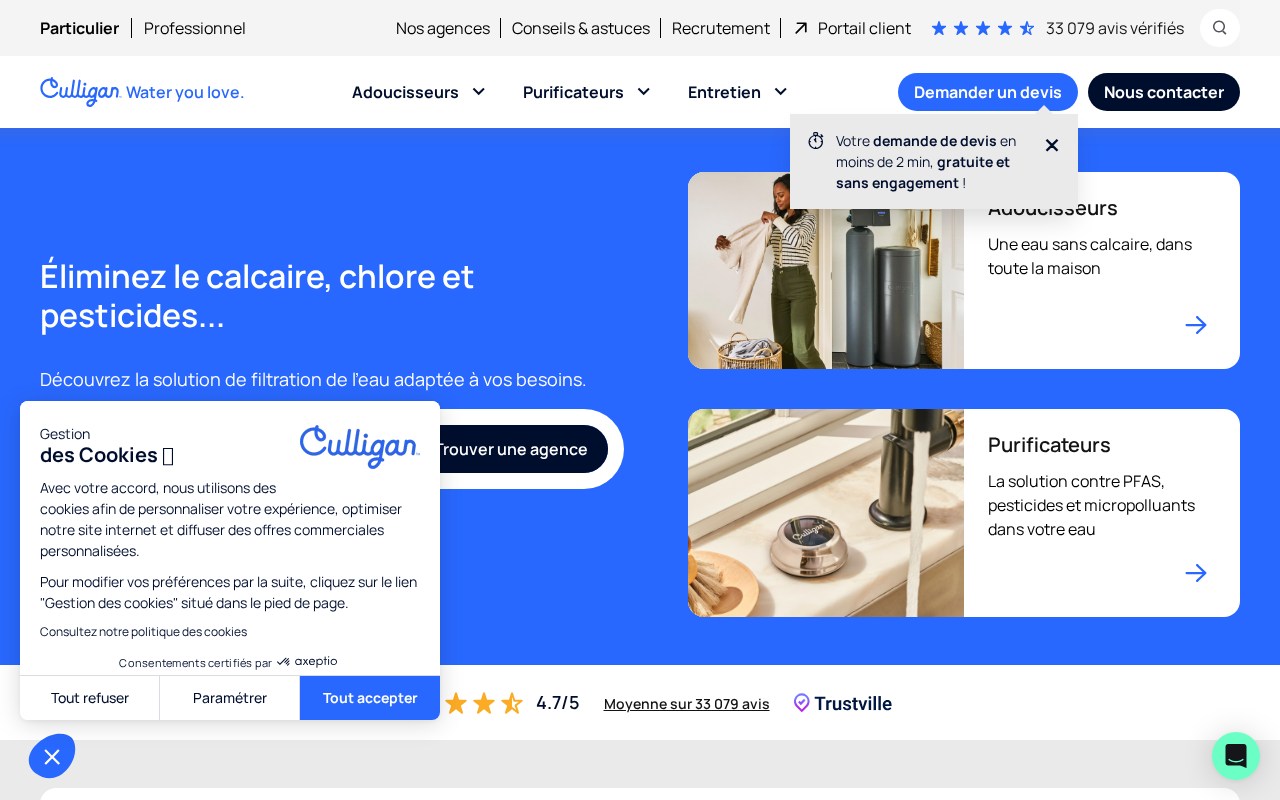
Task: Follow the Adoucisseurs card arrow
Action: click(x=1196, y=325)
